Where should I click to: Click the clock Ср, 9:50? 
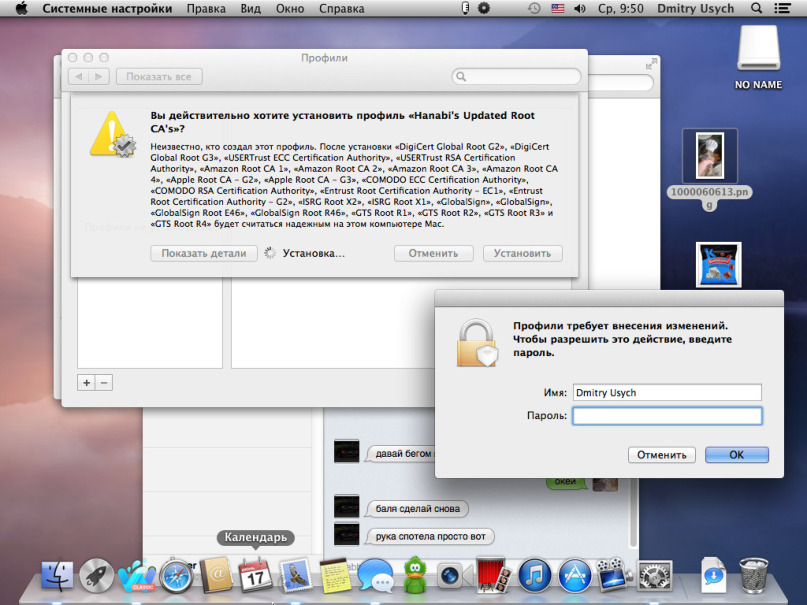(621, 9)
